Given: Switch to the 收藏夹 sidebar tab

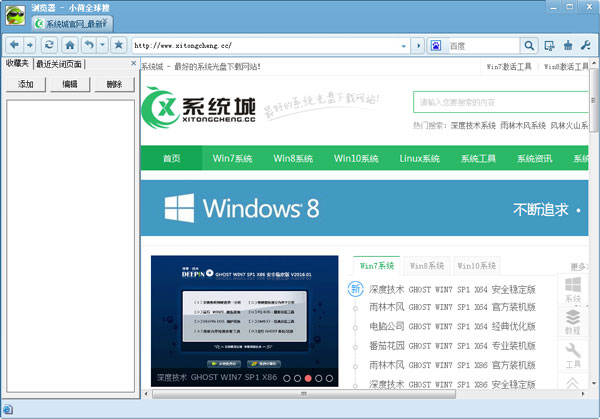Looking at the screenshot, I should [17, 64].
